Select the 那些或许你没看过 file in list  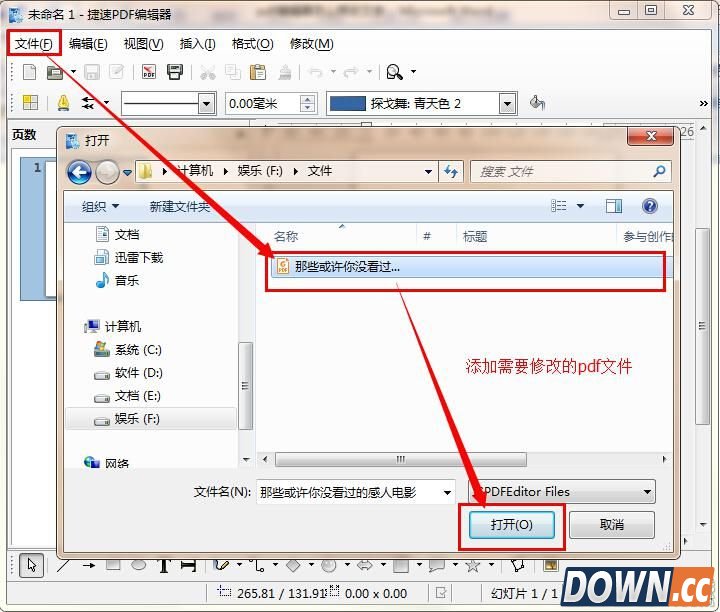347,267
